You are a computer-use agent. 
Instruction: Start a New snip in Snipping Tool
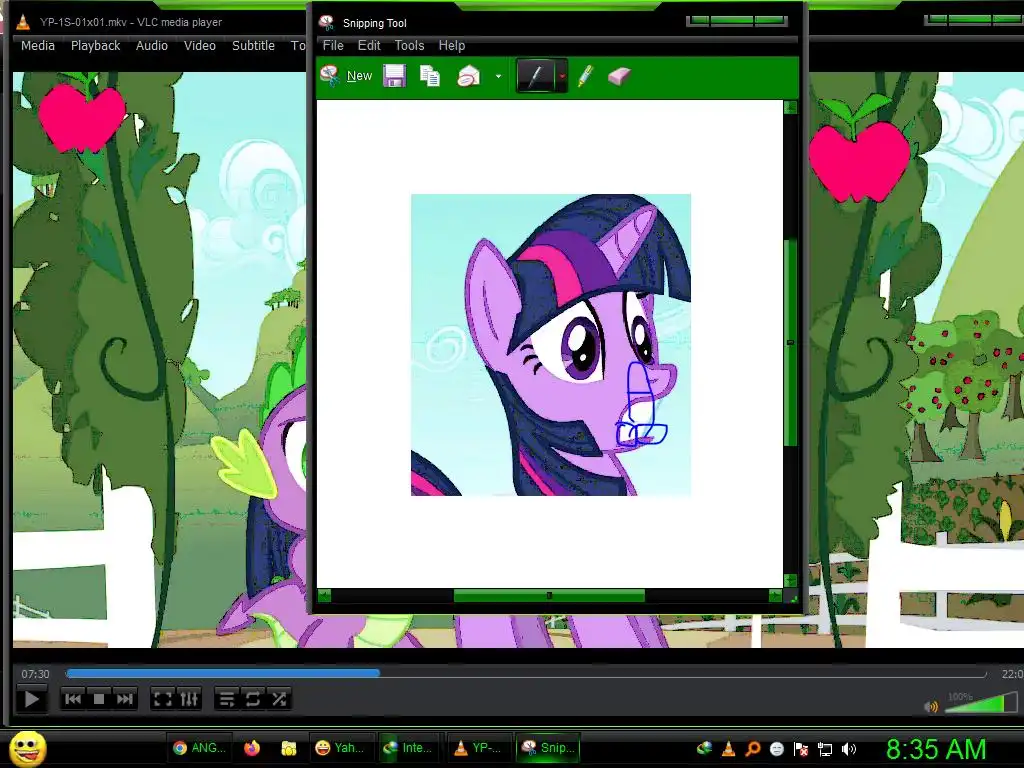point(346,76)
